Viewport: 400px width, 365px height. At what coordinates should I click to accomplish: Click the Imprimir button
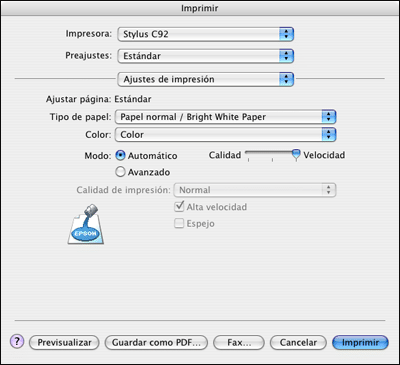tap(360, 342)
